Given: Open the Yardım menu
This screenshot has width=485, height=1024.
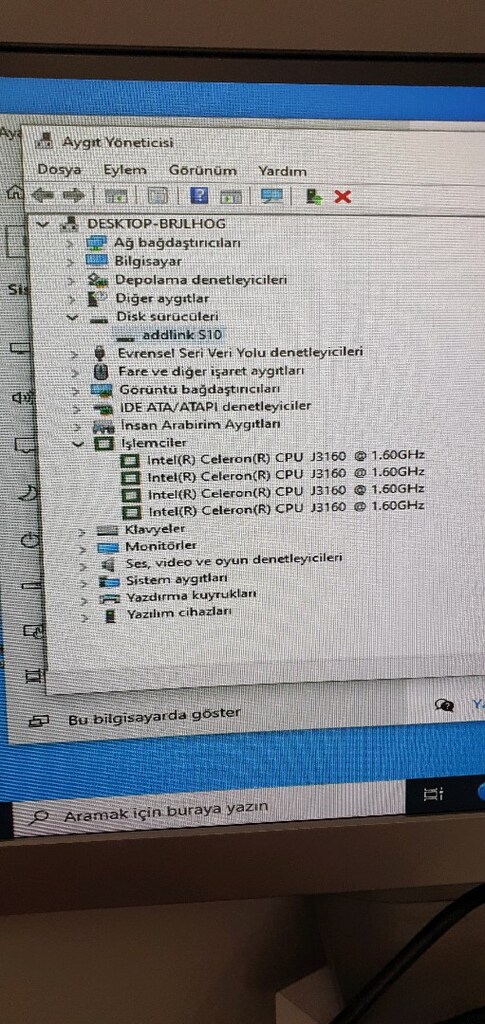Looking at the screenshot, I should point(282,171).
